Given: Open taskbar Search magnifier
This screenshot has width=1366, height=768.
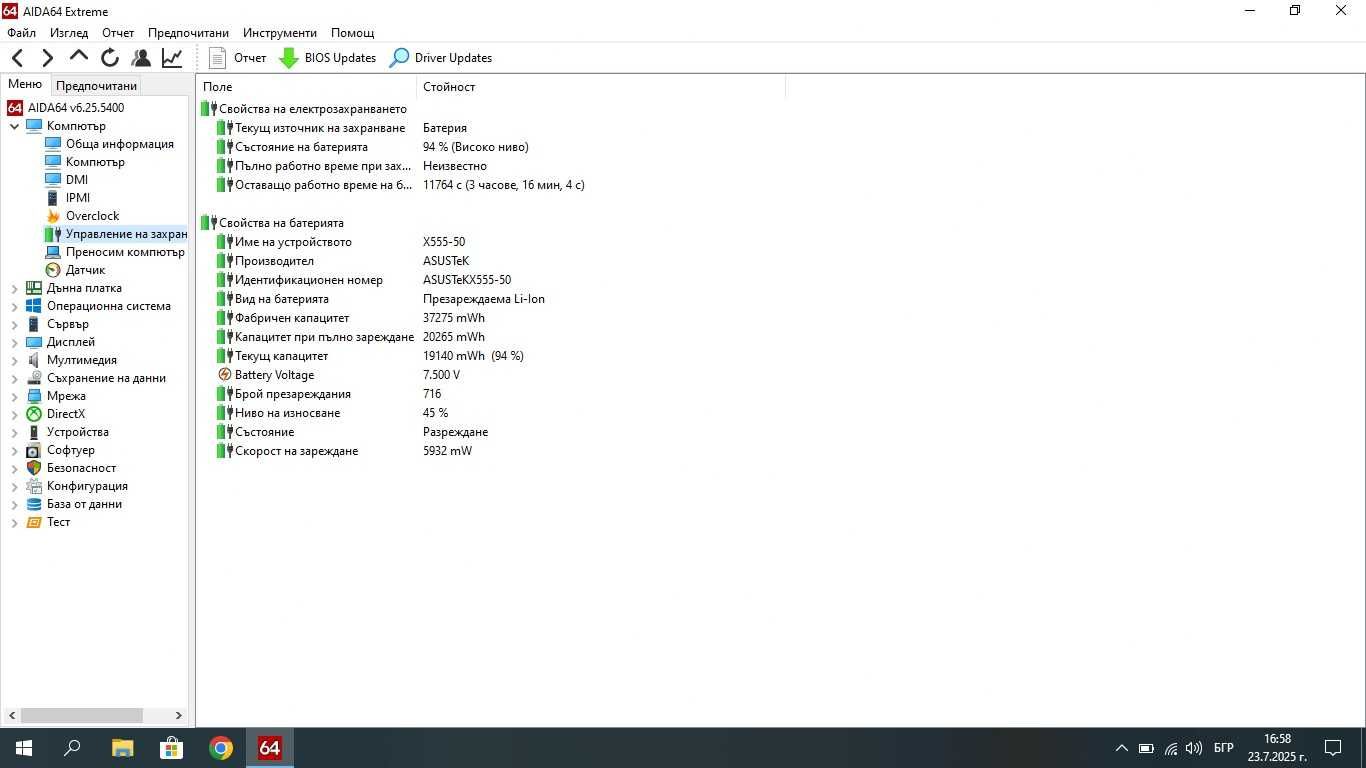Looking at the screenshot, I should [73, 748].
